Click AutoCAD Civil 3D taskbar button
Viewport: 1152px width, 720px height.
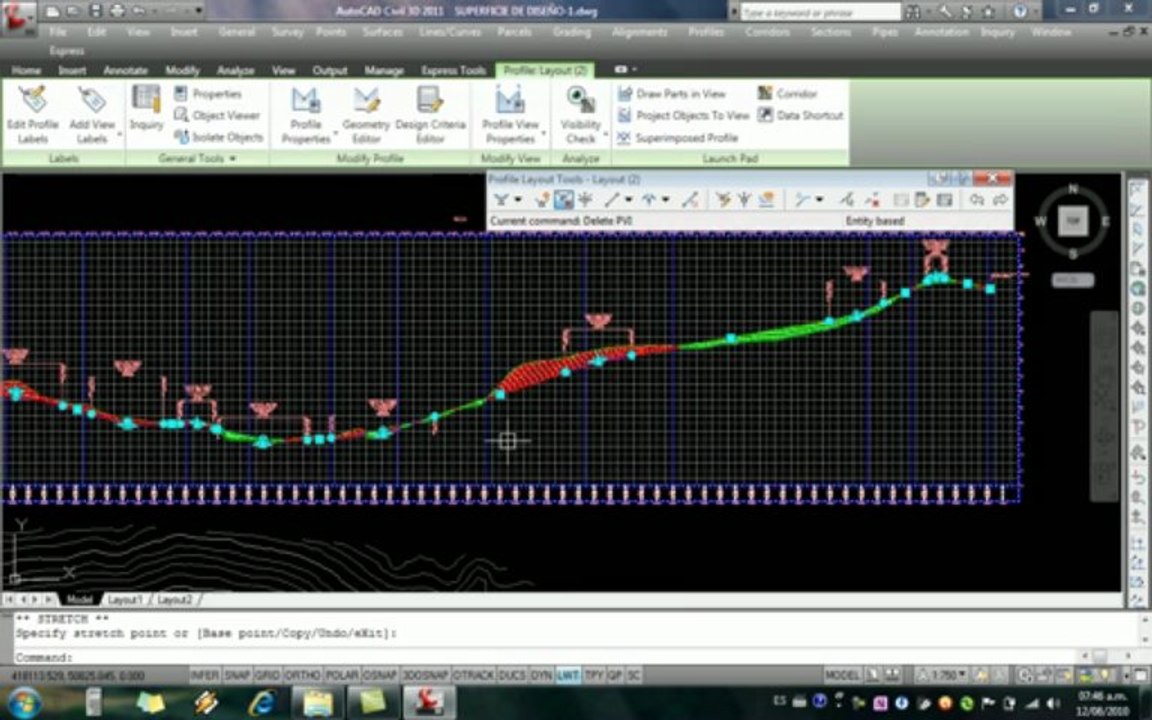click(x=428, y=702)
